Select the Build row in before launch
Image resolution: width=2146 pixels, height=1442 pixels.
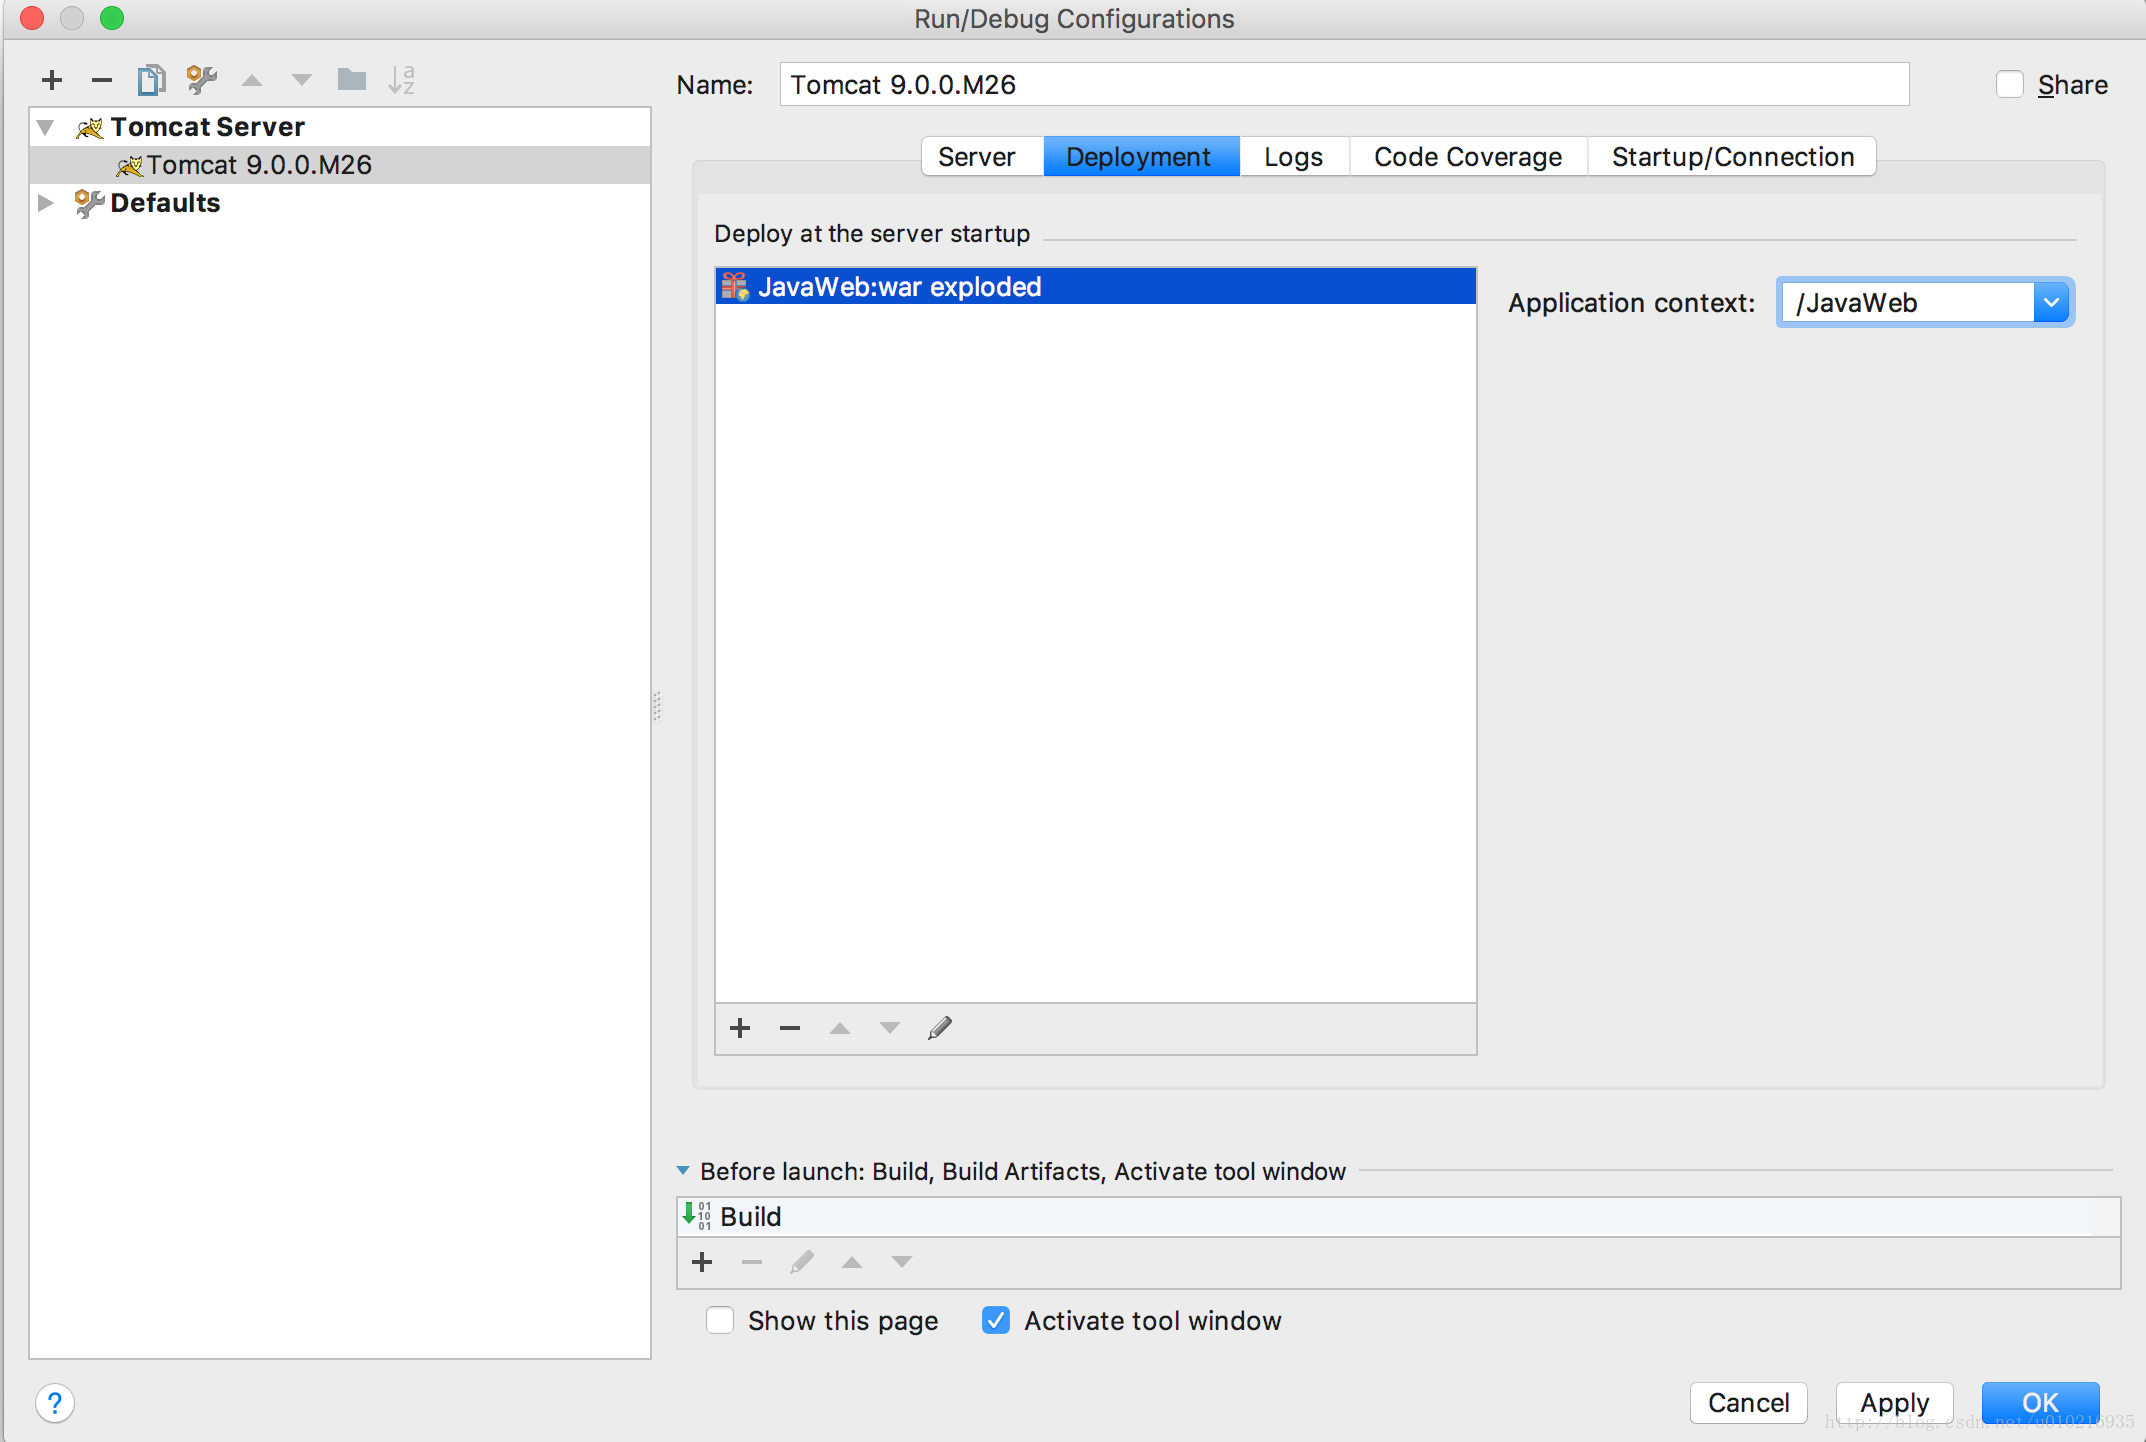[x=1399, y=1216]
